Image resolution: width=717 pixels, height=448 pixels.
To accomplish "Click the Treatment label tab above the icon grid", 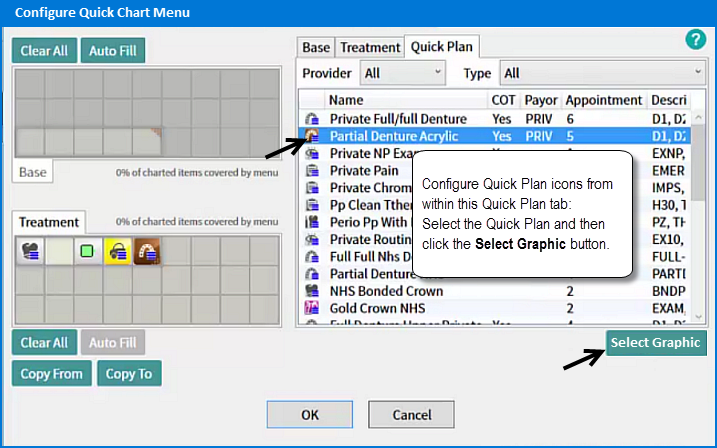I will pyautogui.click(x=49, y=222).
